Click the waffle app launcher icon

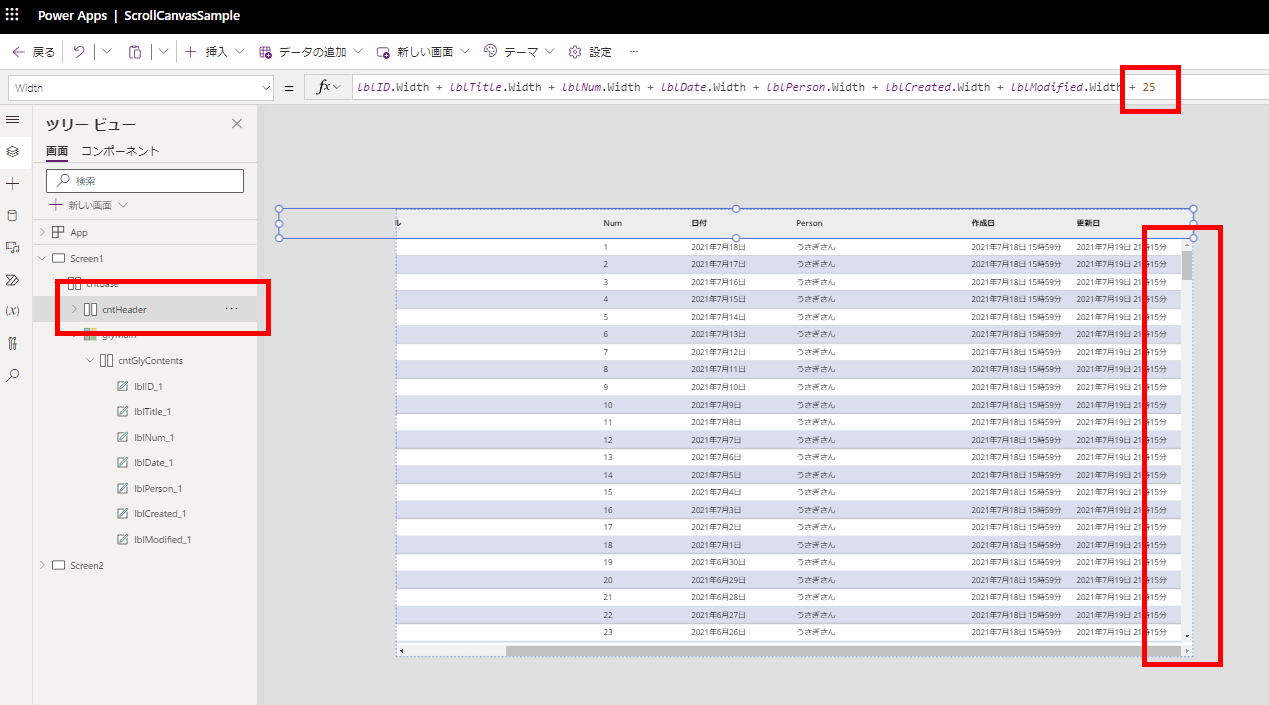(x=13, y=15)
